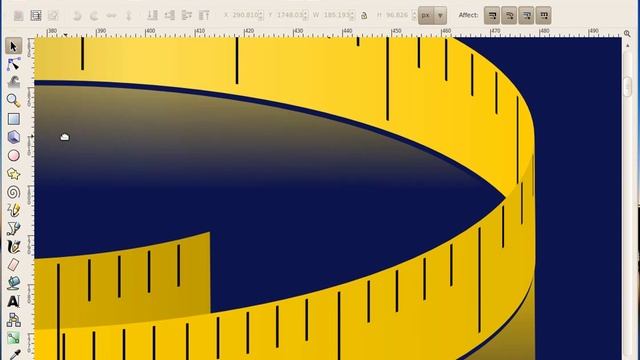The width and height of the screenshot is (640, 360).
Task: Select the Selector arrow tool
Action: tap(13, 46)
